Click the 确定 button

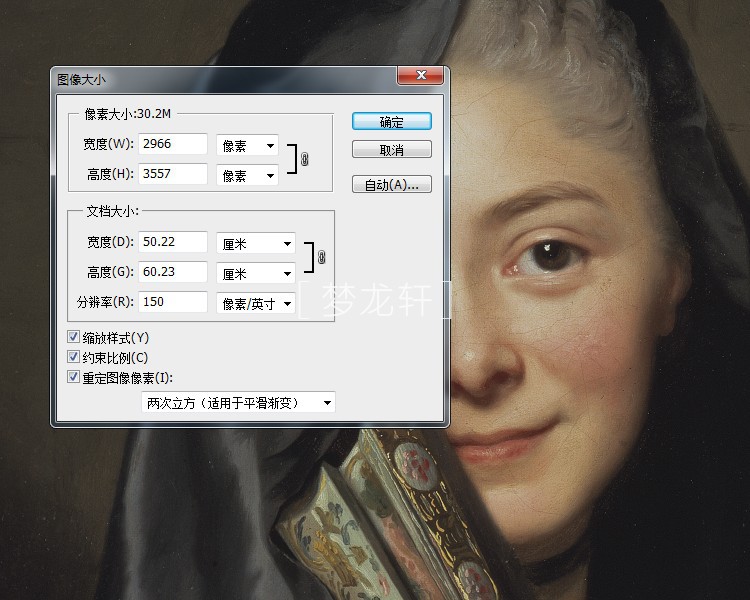(x=392, y=122)
